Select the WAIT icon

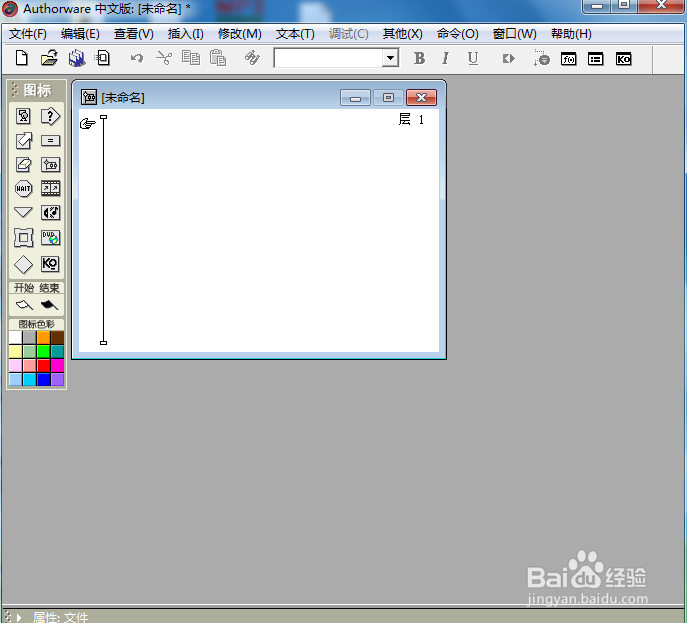point(23,189)
